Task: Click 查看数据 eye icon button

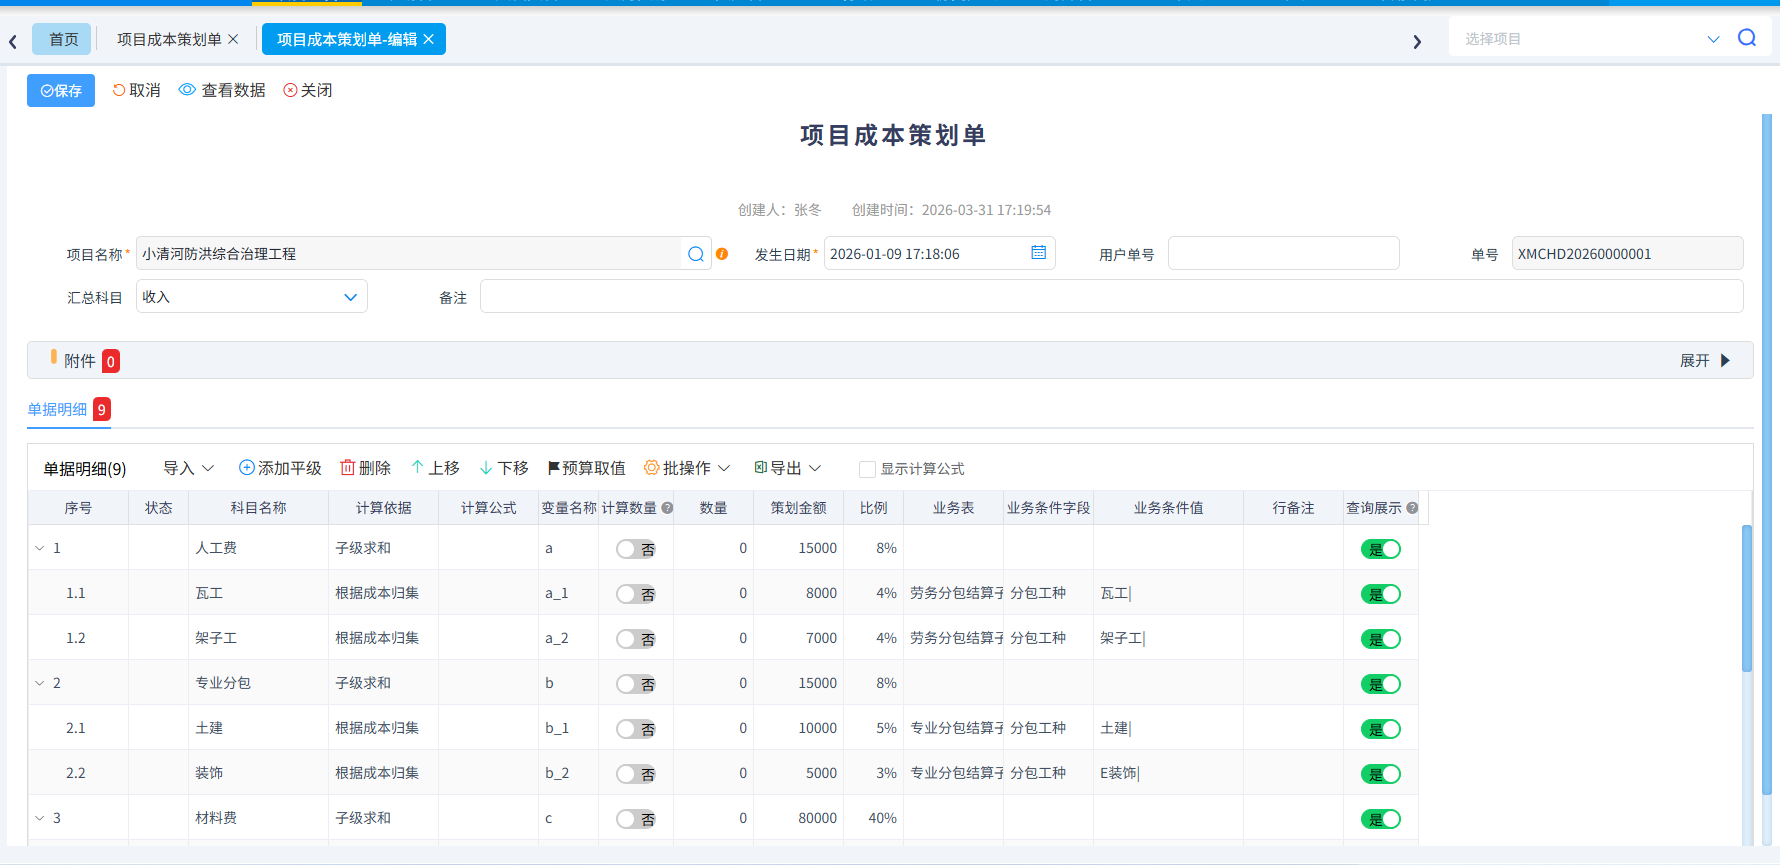Action: tap(222, 90)
